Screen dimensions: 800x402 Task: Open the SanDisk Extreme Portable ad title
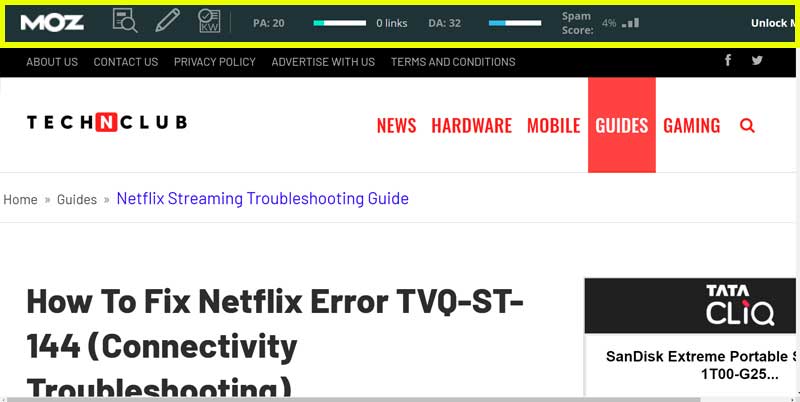point(701,365)
